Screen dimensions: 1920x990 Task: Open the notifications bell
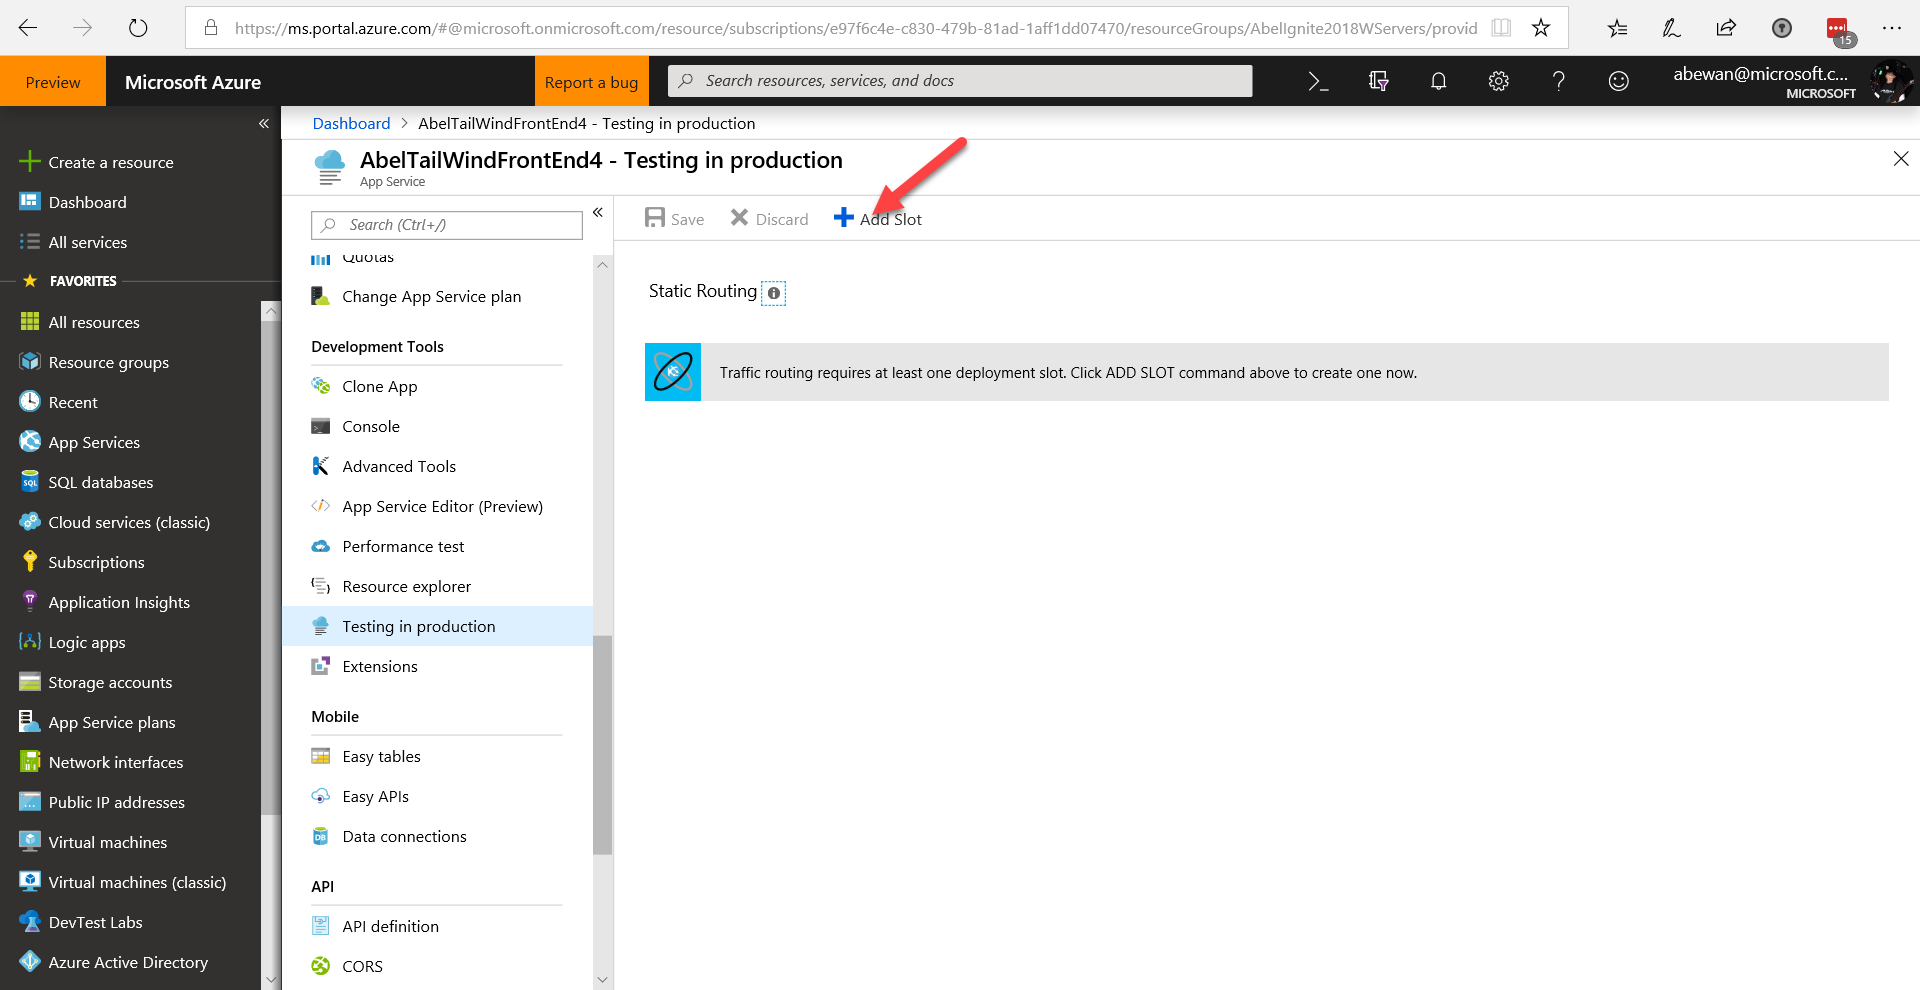[x=1438, y=81]
